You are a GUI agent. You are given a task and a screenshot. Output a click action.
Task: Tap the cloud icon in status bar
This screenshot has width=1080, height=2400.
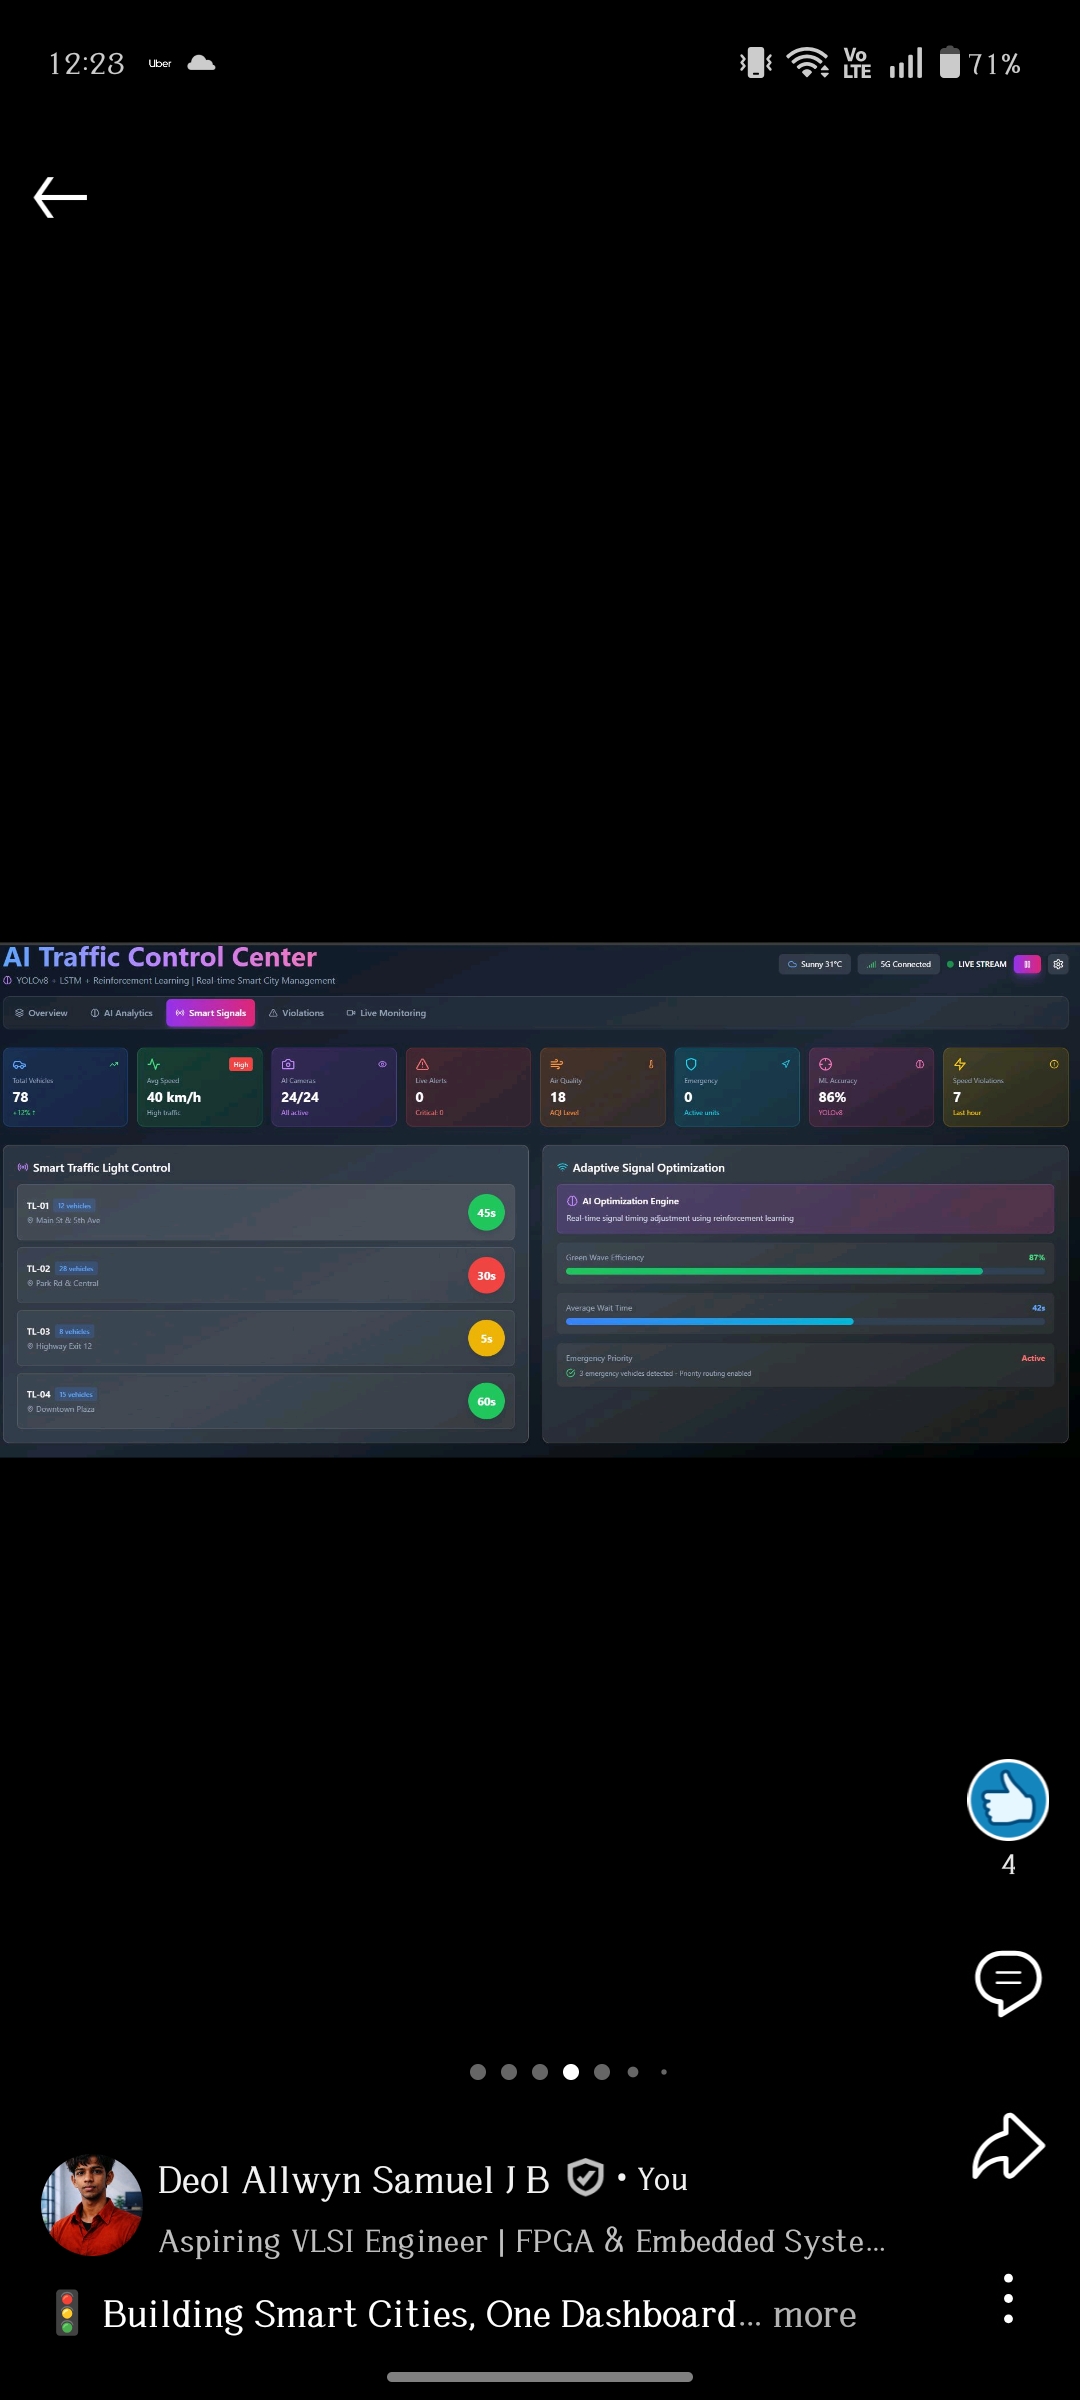tap(201, 63)
